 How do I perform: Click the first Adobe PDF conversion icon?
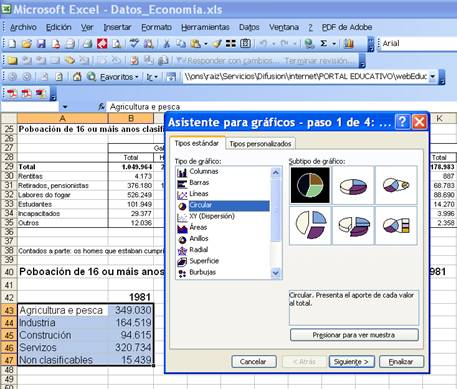(12, 94)
